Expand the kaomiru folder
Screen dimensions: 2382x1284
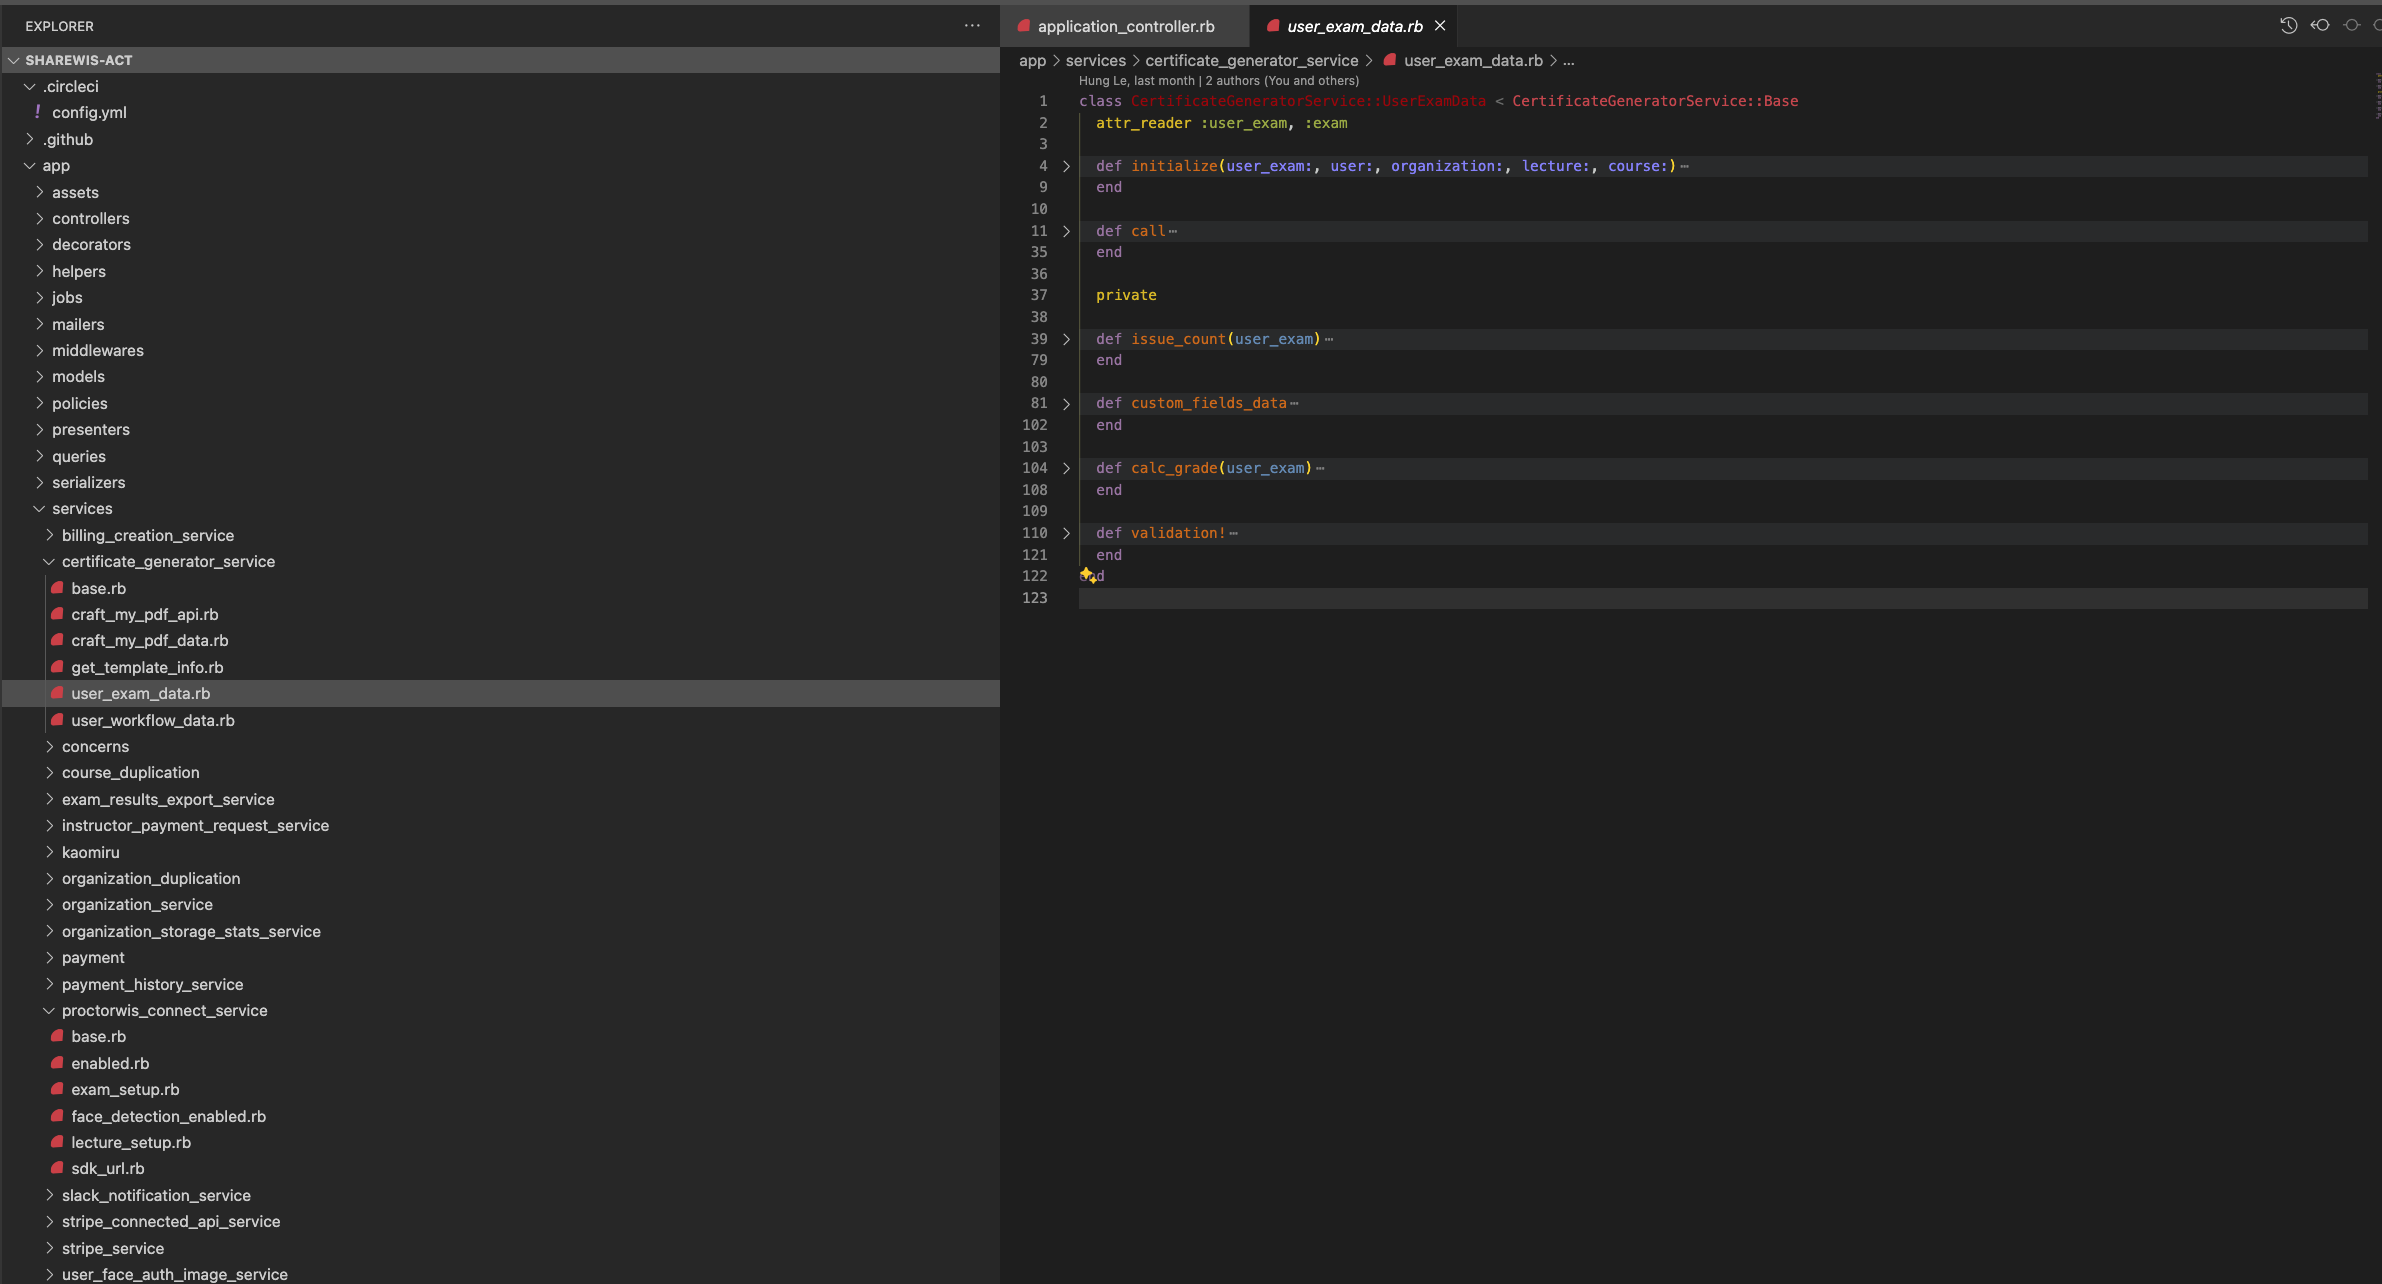point(500,852)
